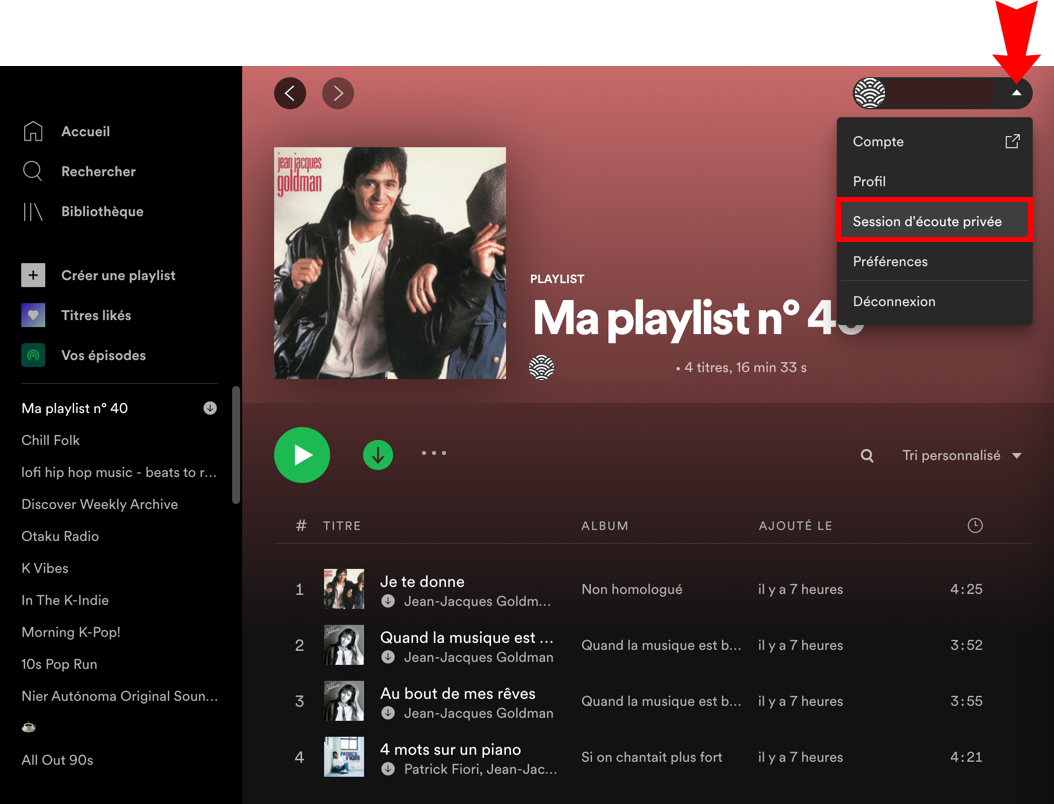This screenshot has width=1054, height=804.
Task: Open the Accueil home icon
Action: (x=34, y=131)
